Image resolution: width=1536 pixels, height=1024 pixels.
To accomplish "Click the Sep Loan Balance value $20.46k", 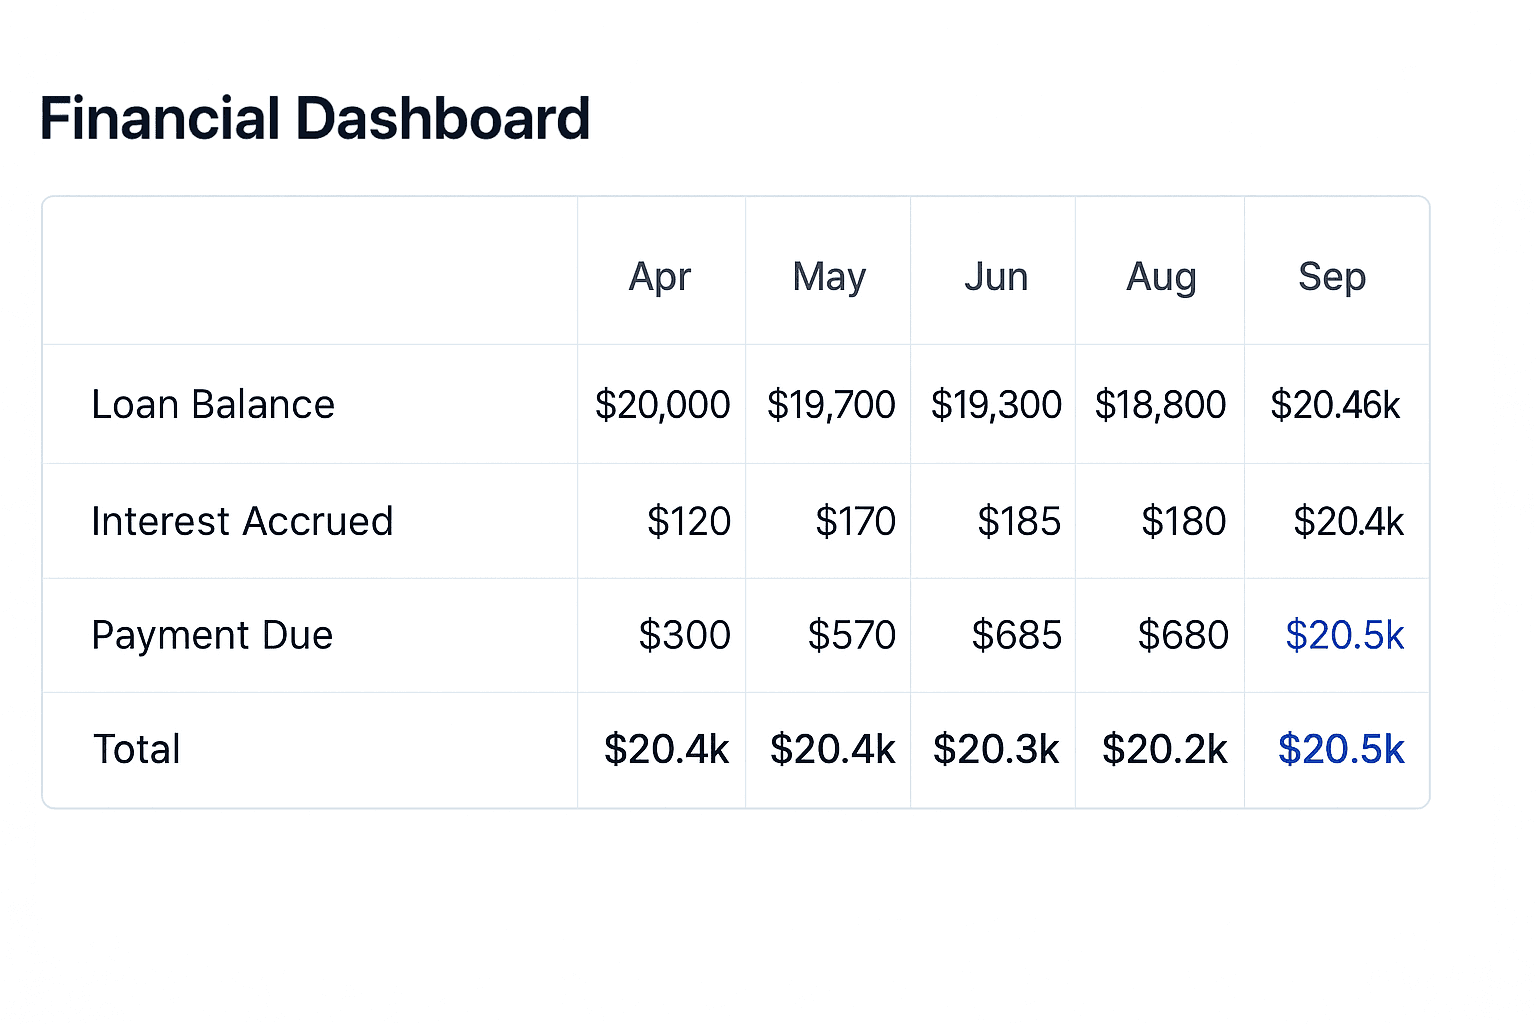I will [1335, 405].
